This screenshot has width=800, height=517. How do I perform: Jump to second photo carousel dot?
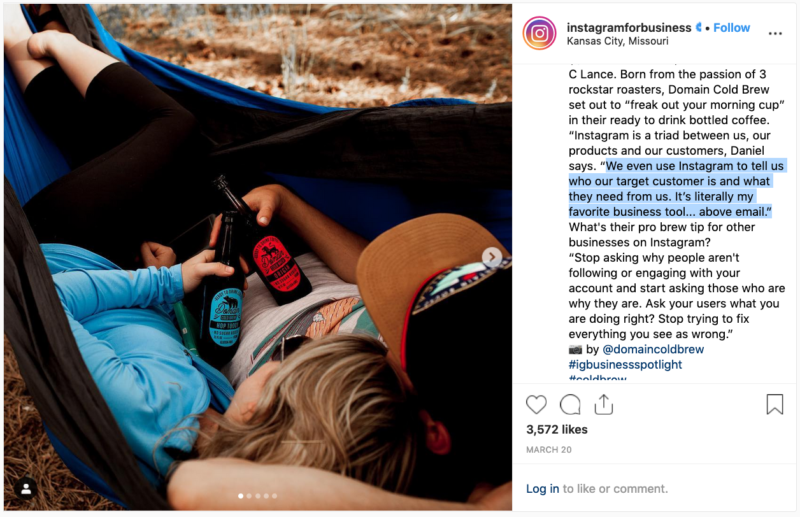coord(249,496)
